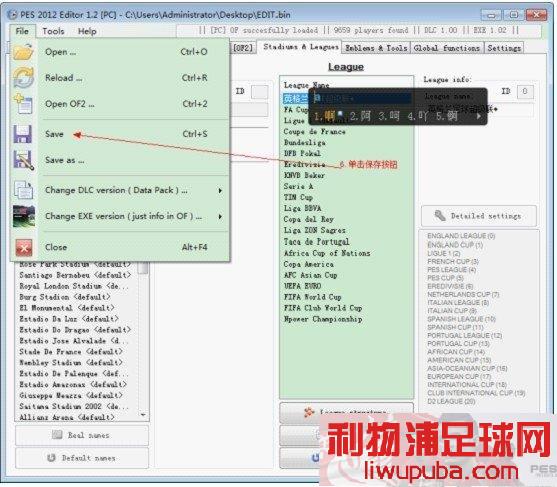Show more IME character candidates arrow

click(478, 116)
